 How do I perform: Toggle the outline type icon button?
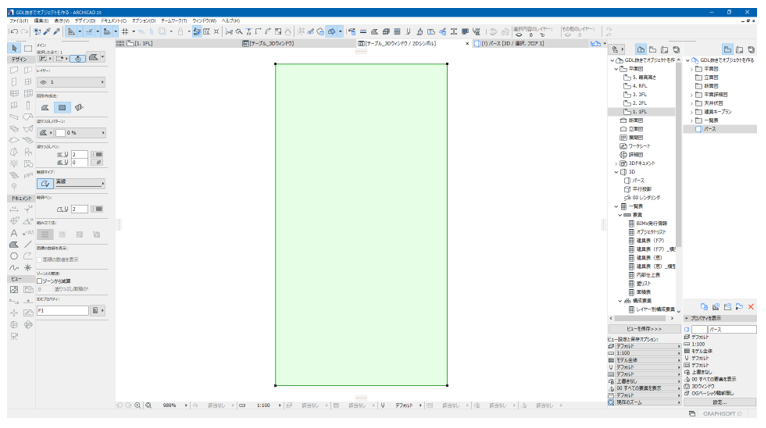45,183
